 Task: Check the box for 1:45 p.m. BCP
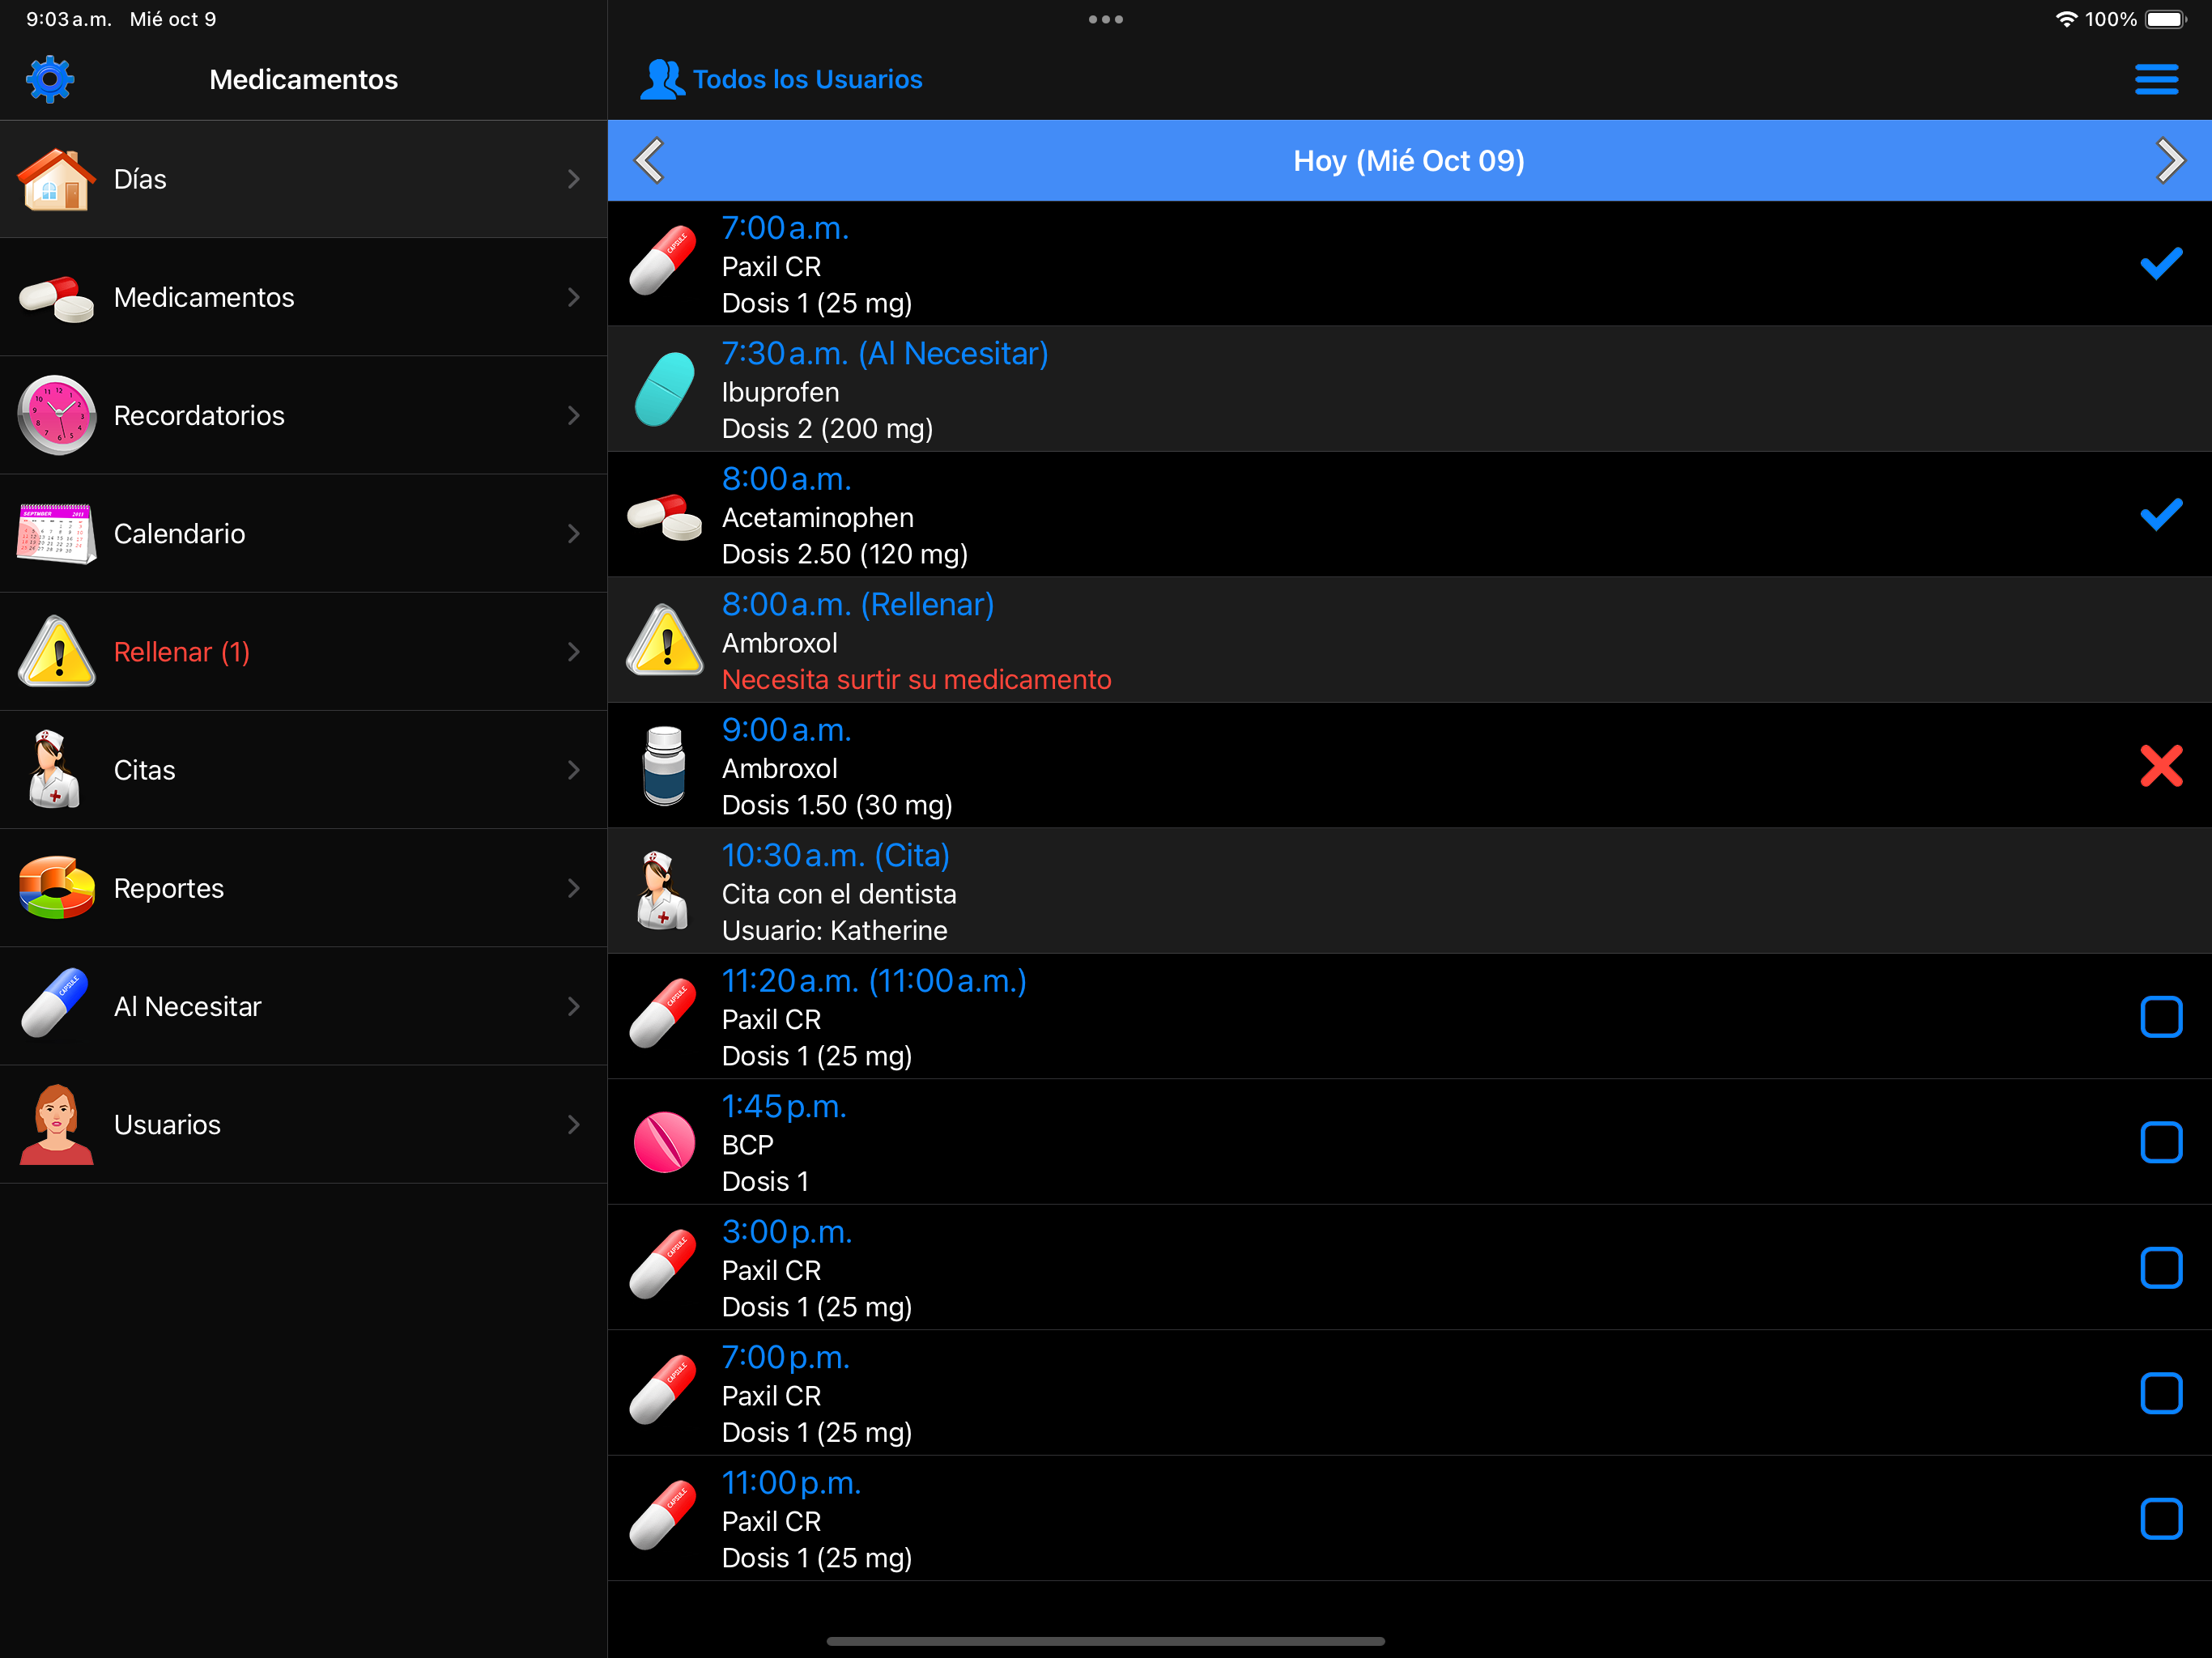(2161, 1142)
